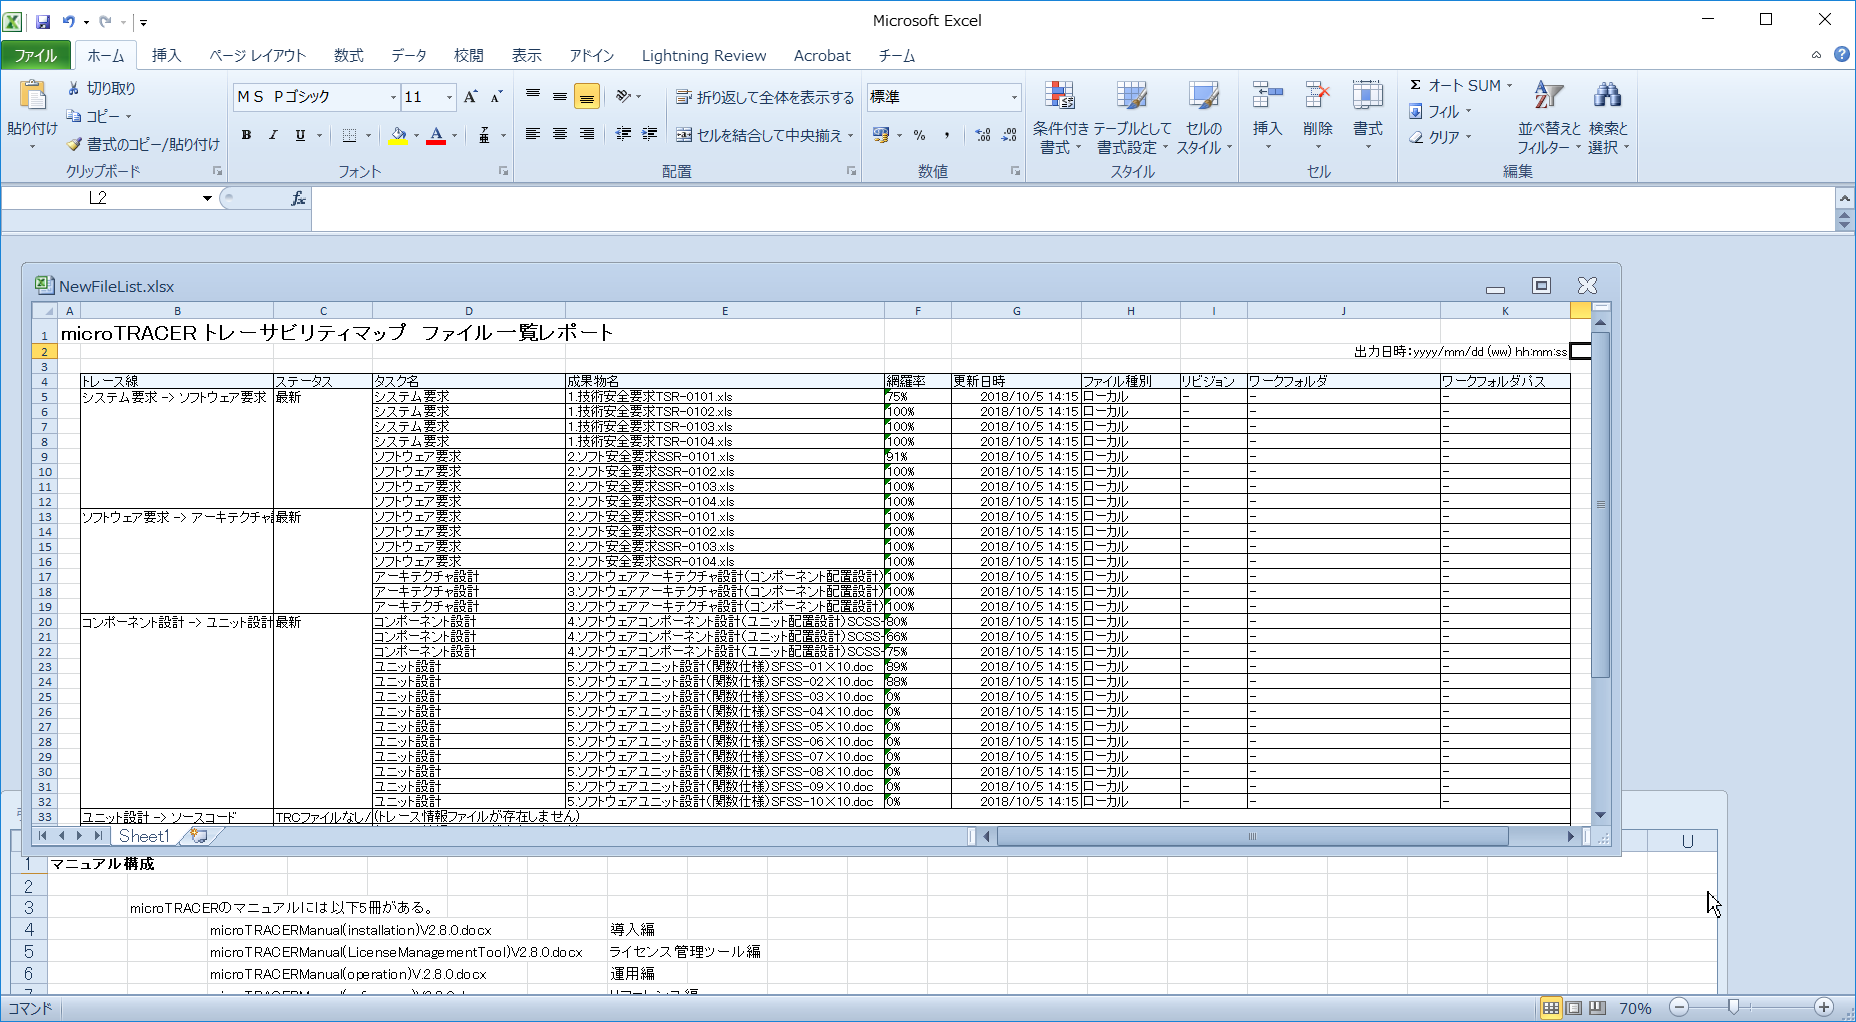Apply percent style format
1856x1022 pixels.
[x=919, y=135]
